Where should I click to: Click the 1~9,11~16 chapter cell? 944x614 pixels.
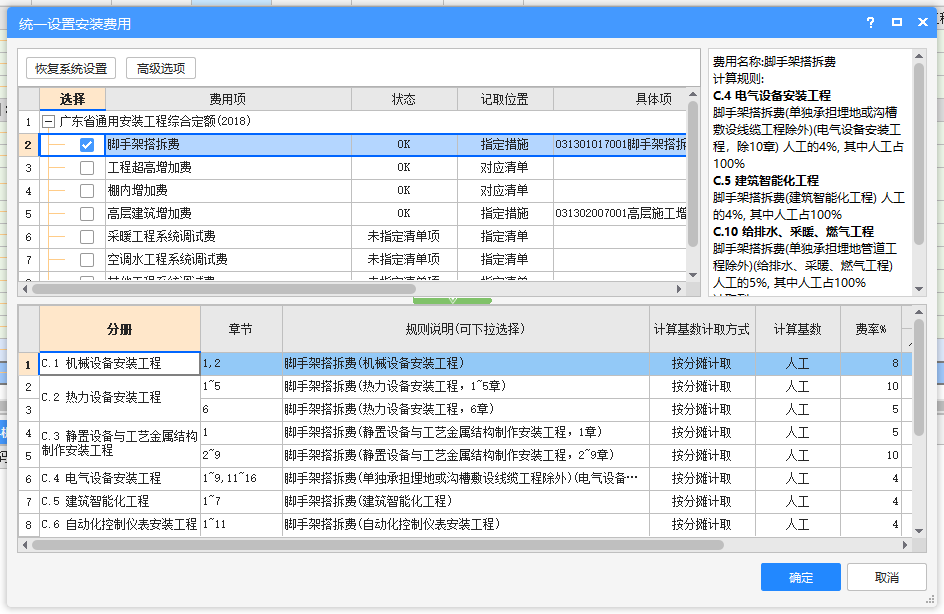(x=241, y=479)
